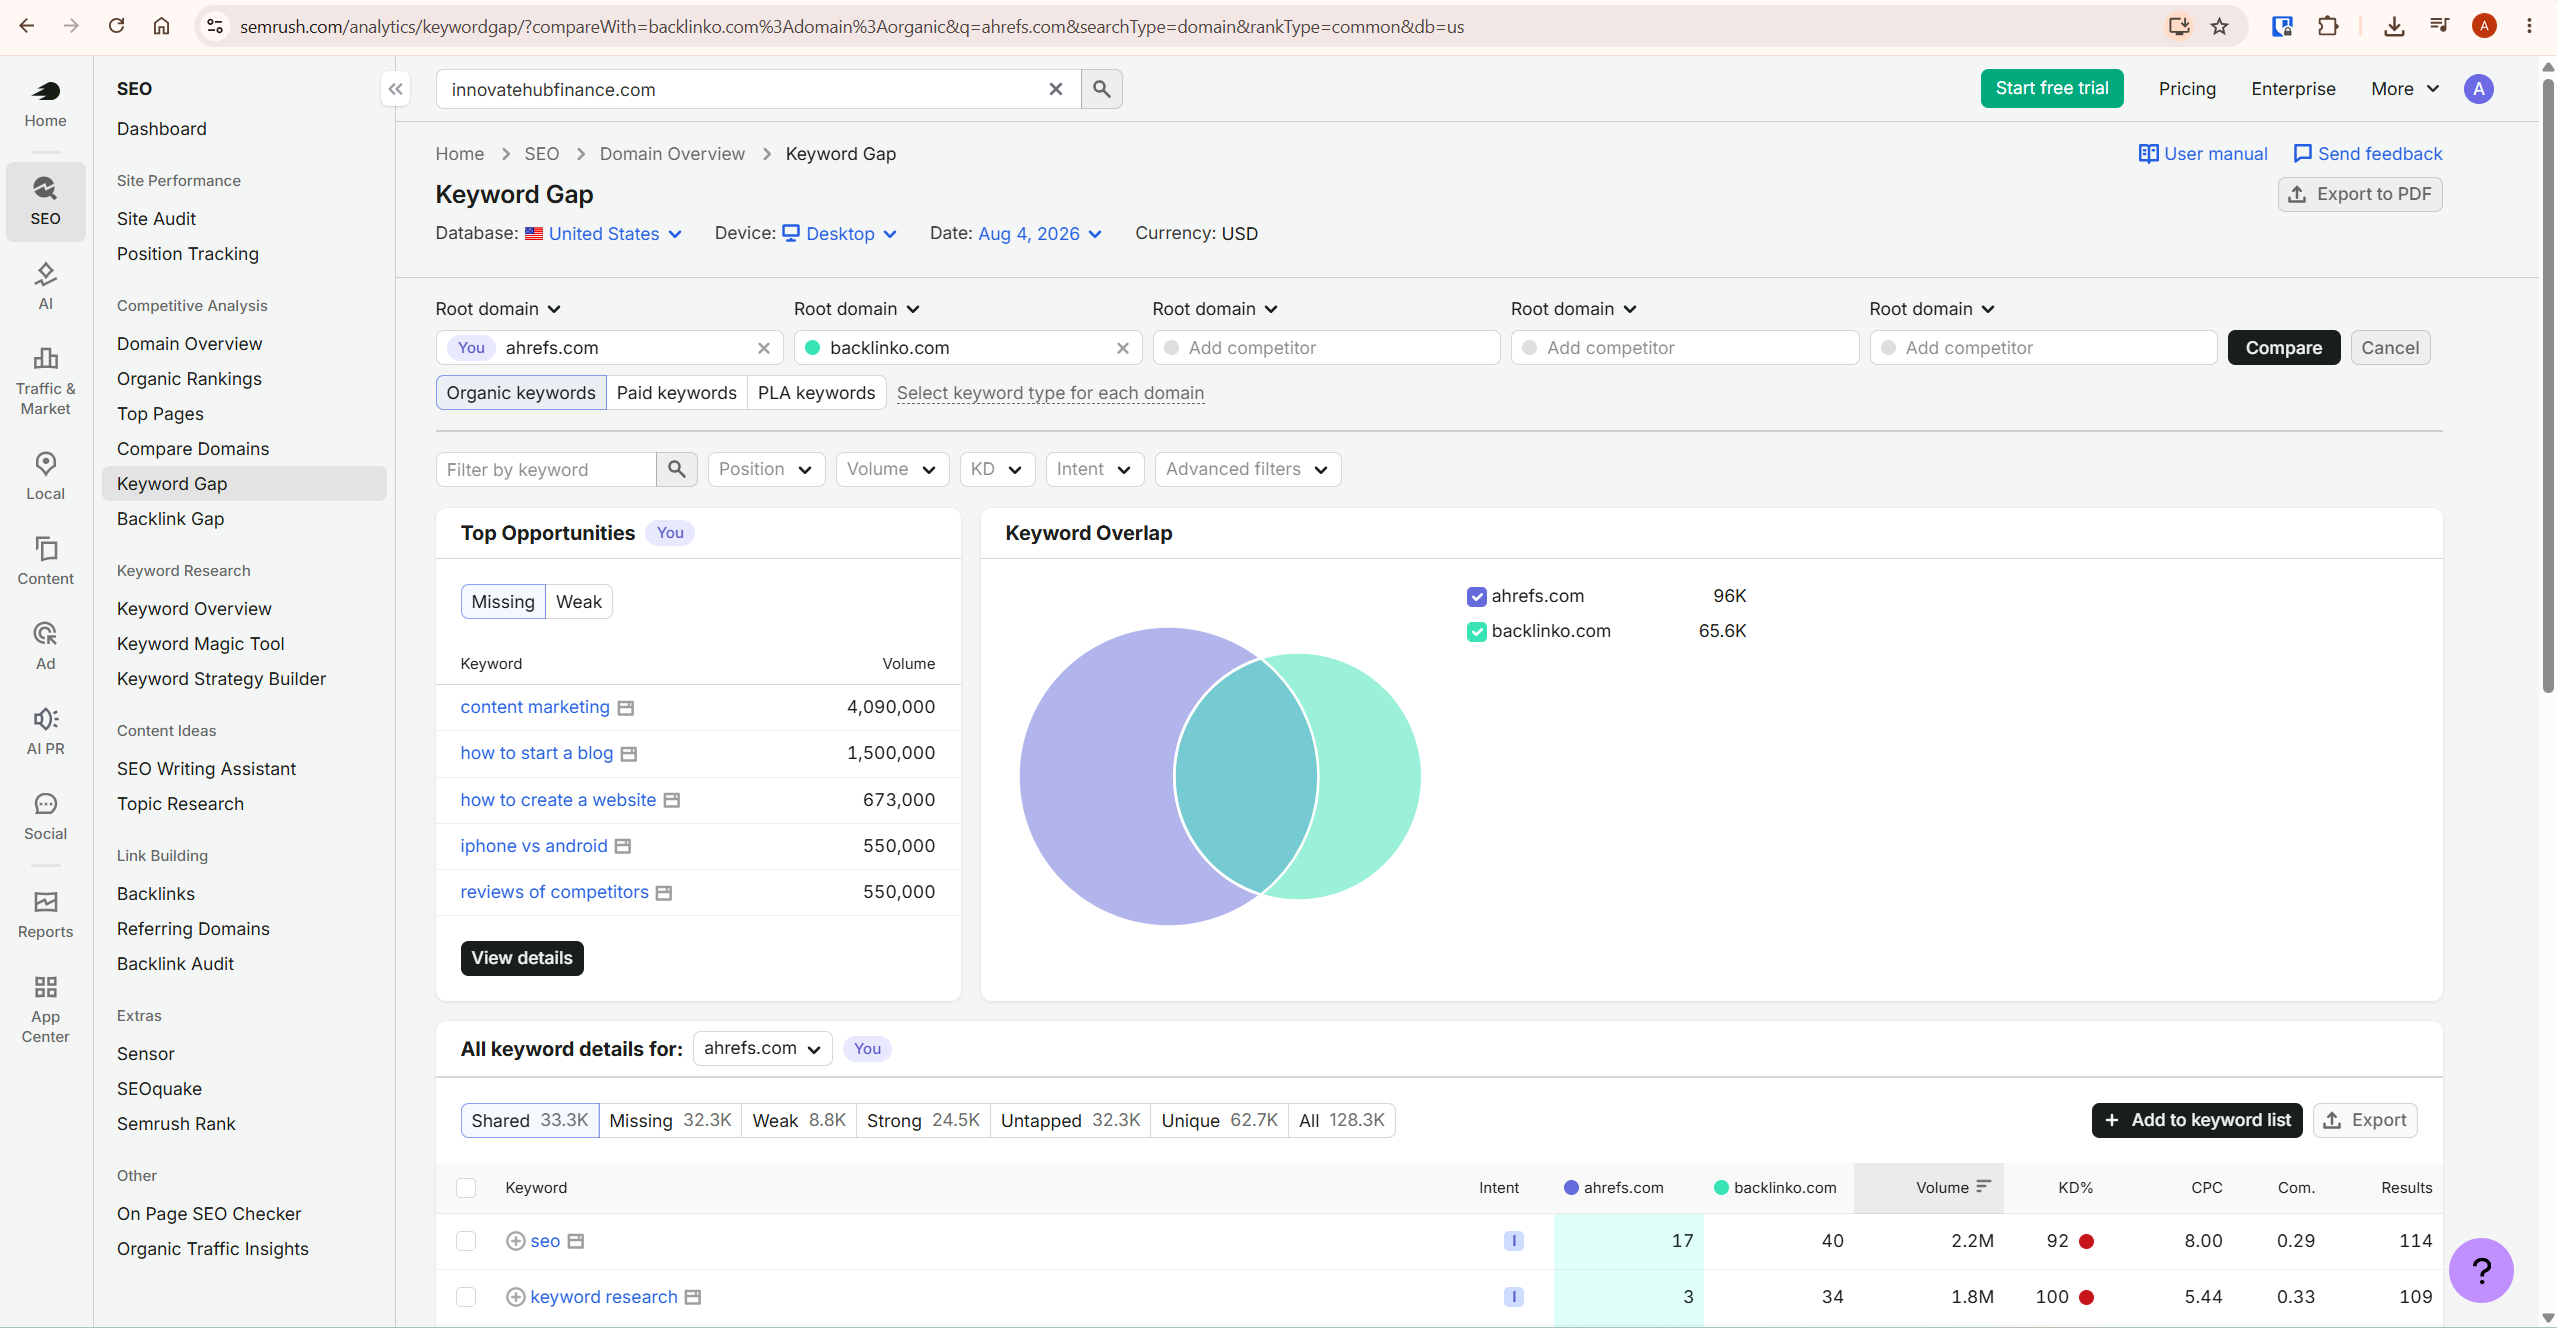Switch Top Opportunities to Weak
Screen dimensions: 2557x1328
click(579, 602)
